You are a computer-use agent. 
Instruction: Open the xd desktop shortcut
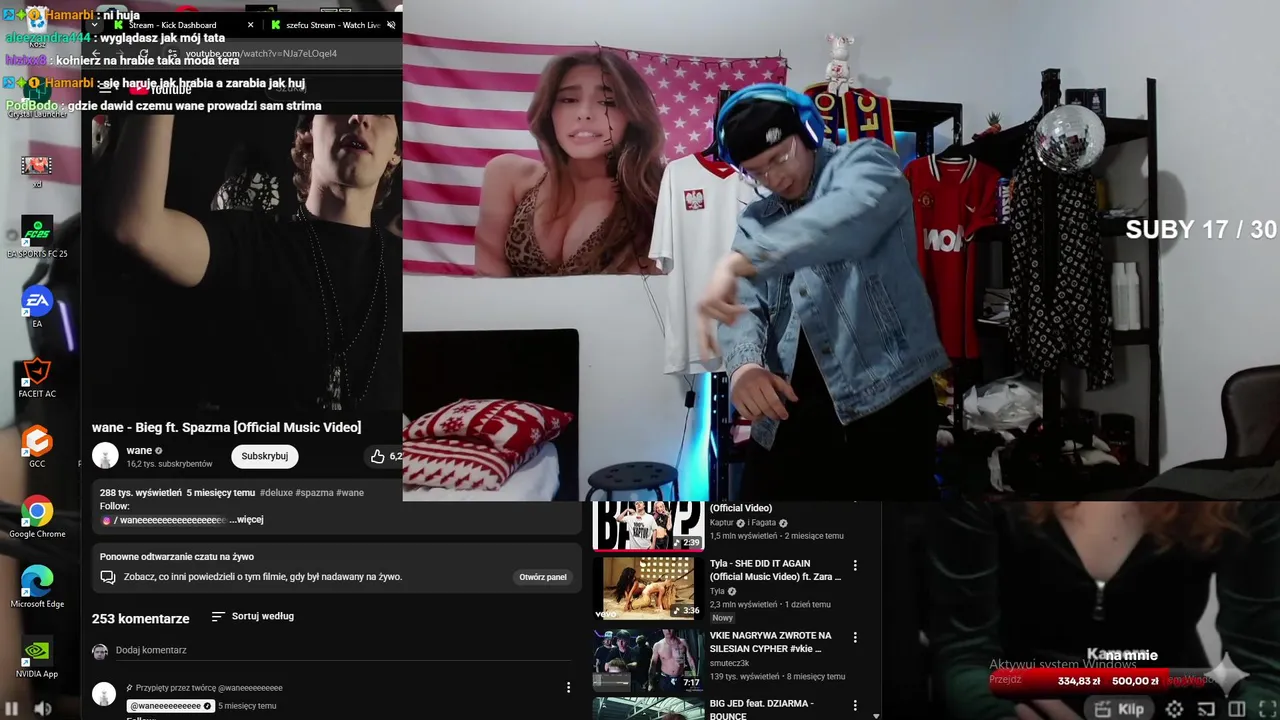pyautogui.click(x=37, y=171)
